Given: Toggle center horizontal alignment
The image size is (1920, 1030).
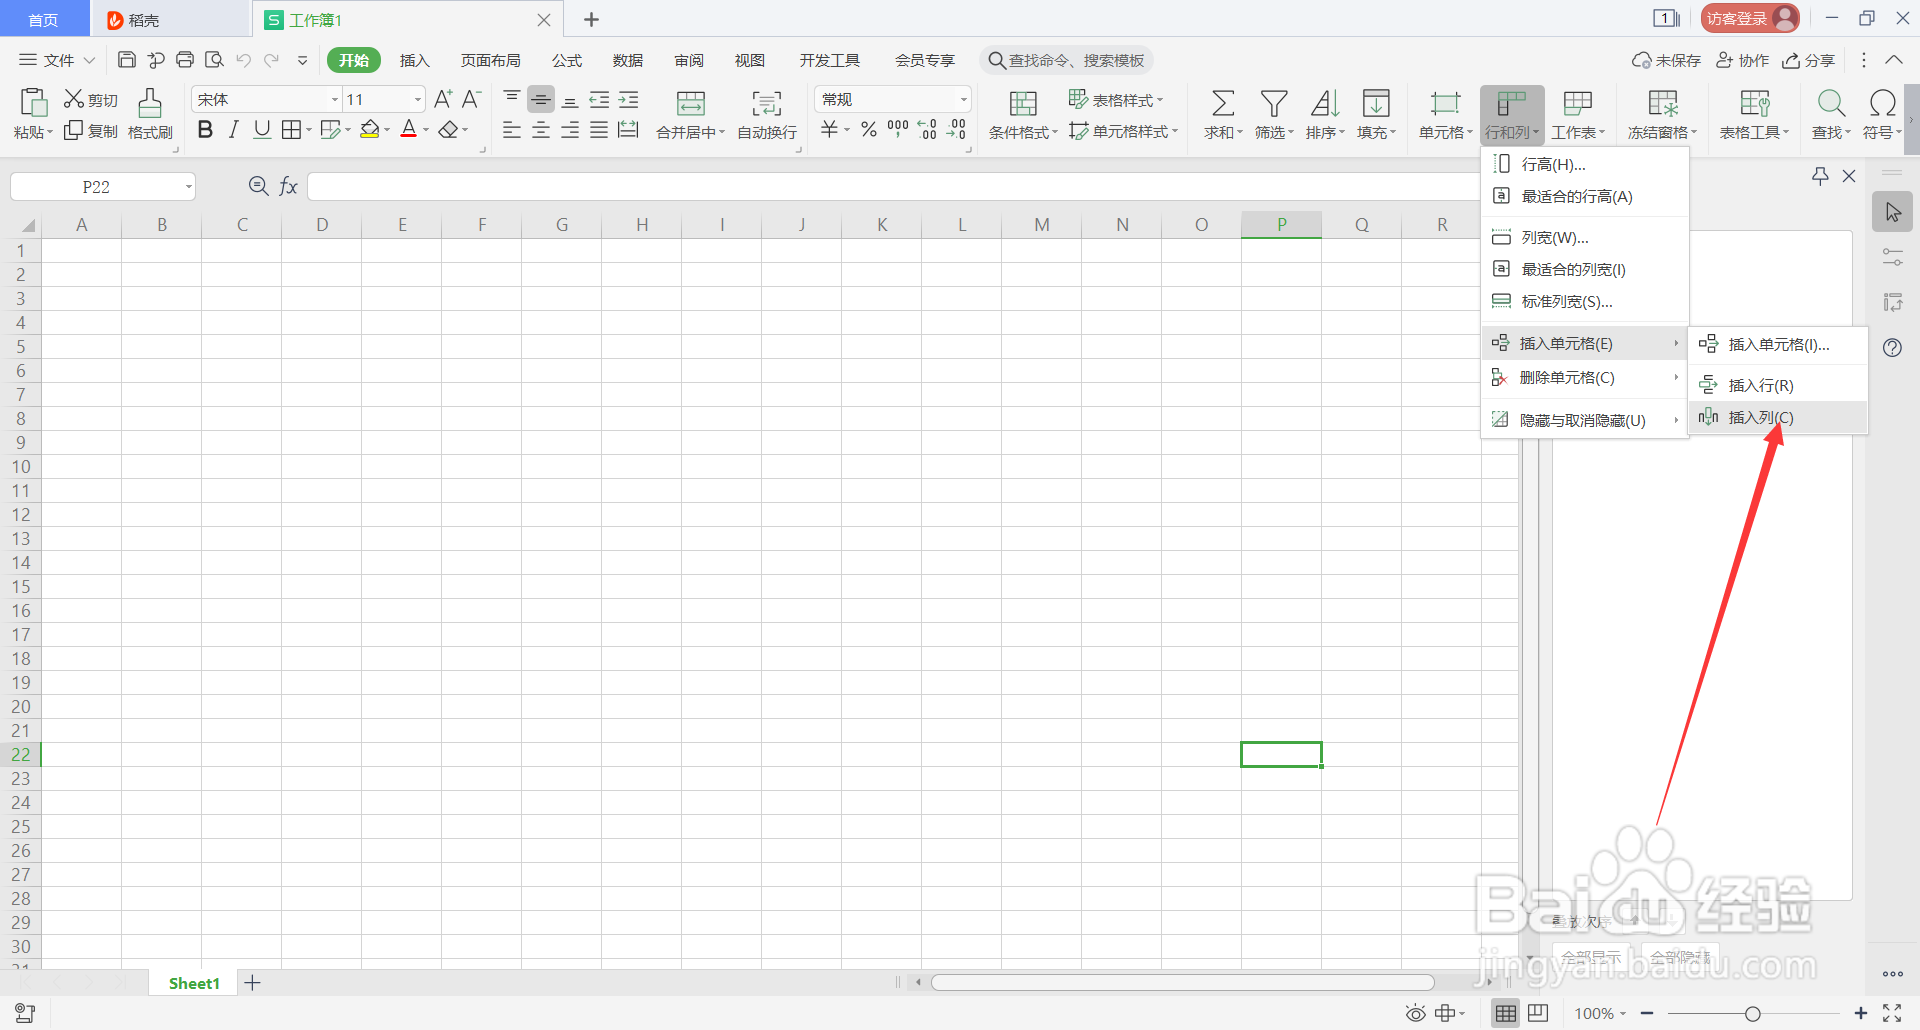Looking at the screenshot, I should [541, 130].
